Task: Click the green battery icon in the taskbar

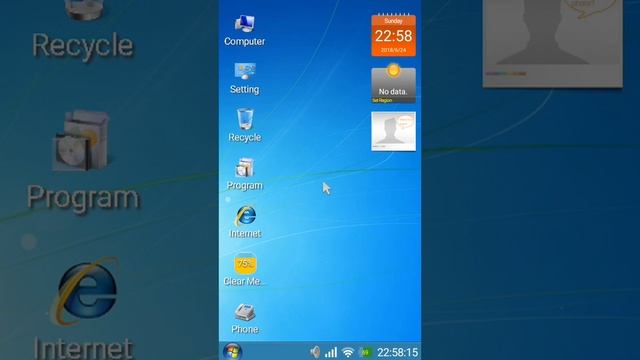Action: [x=365, y=352]
